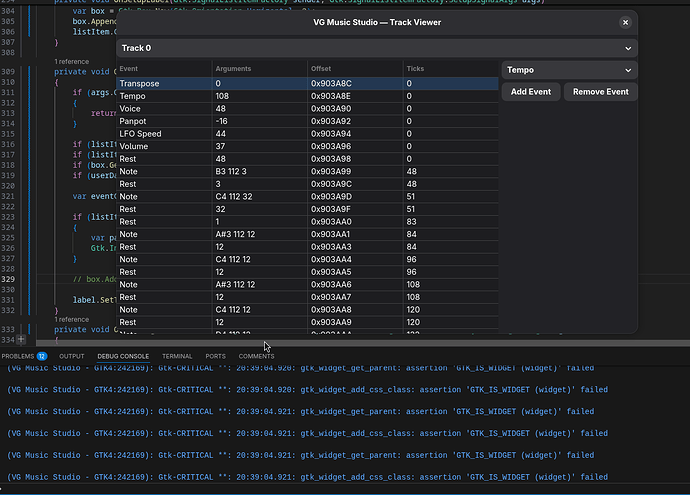Click the Rest row at offset 0x903AA3
This screenshot has height=495, width=690.
tap(307, 247)
